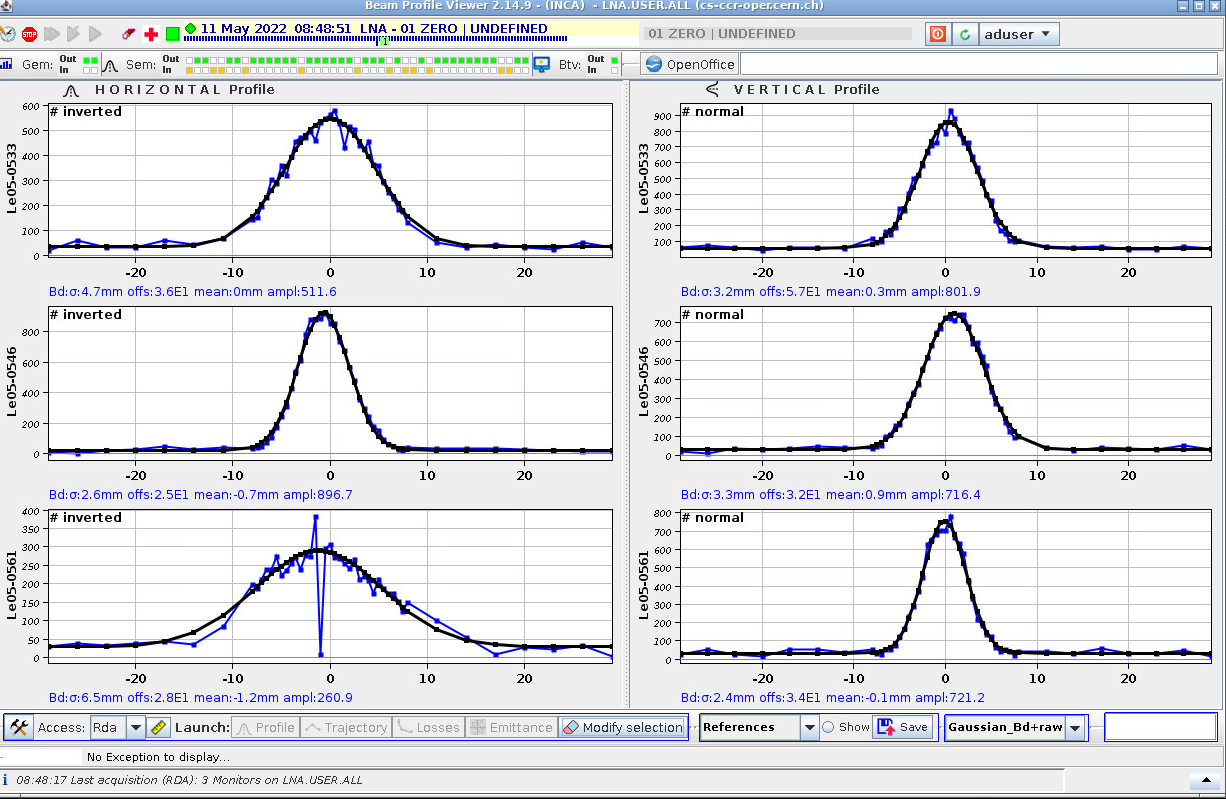Click the green refresh arrow icon
The height and width of the screenshot is (799, 1226).
[x=965, y=34]
